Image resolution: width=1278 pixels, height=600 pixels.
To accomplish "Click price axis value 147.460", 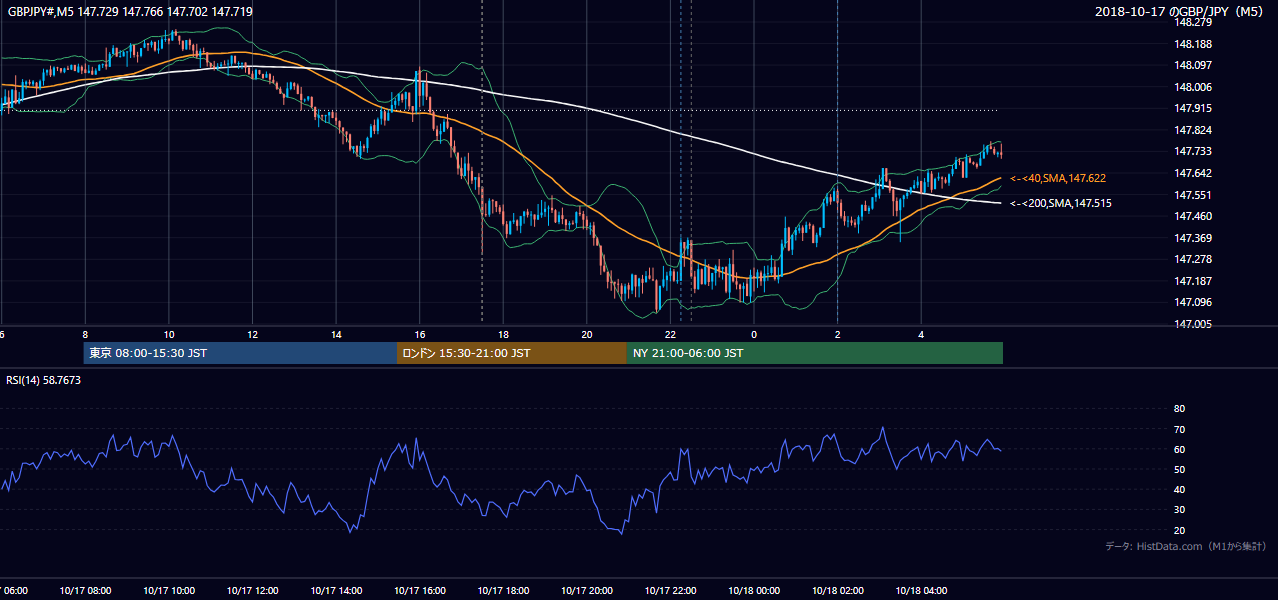I will [1193, 216].
